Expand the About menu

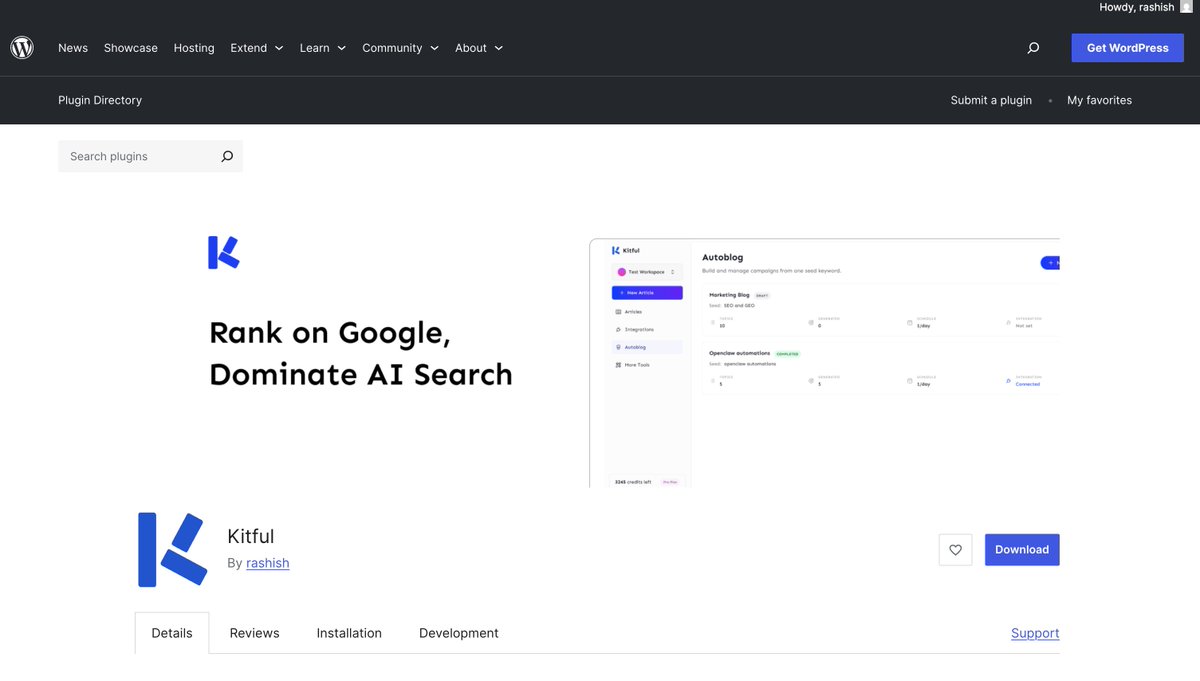(x=479, y=48)
